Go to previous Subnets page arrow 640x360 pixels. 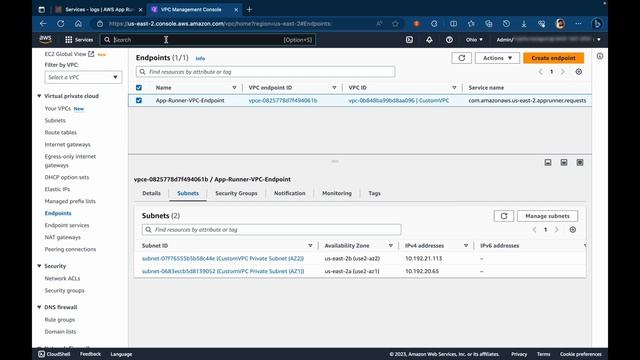(x=534, y=230)
